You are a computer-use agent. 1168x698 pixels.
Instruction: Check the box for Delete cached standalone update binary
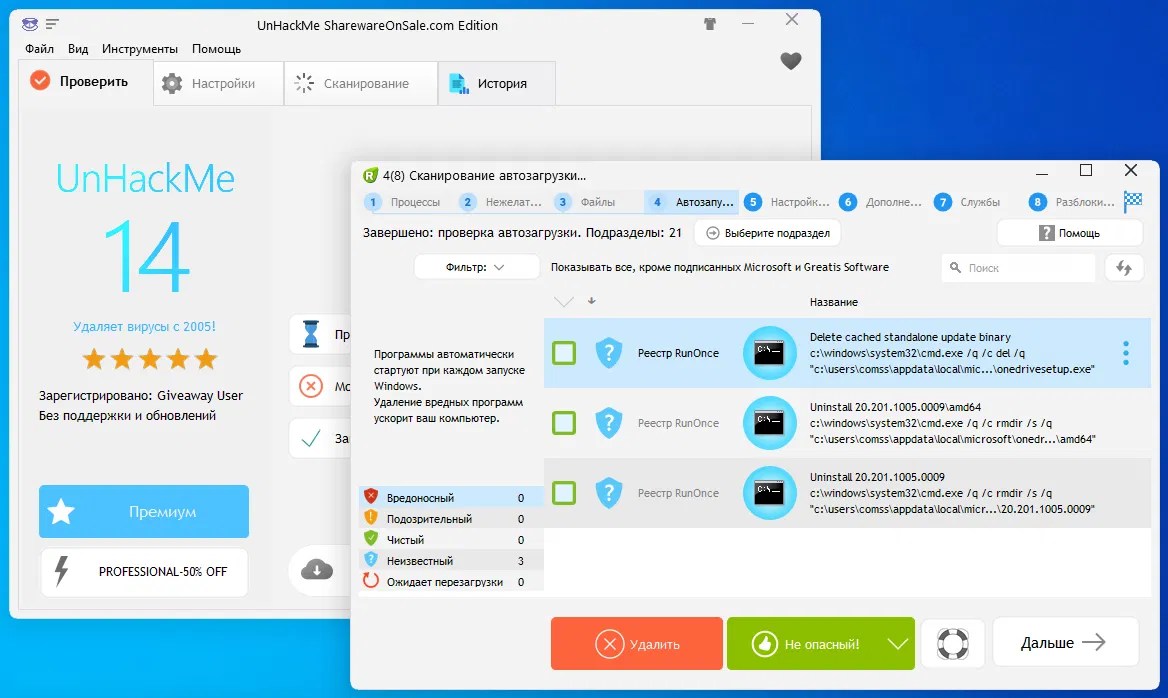coord(563,353)
